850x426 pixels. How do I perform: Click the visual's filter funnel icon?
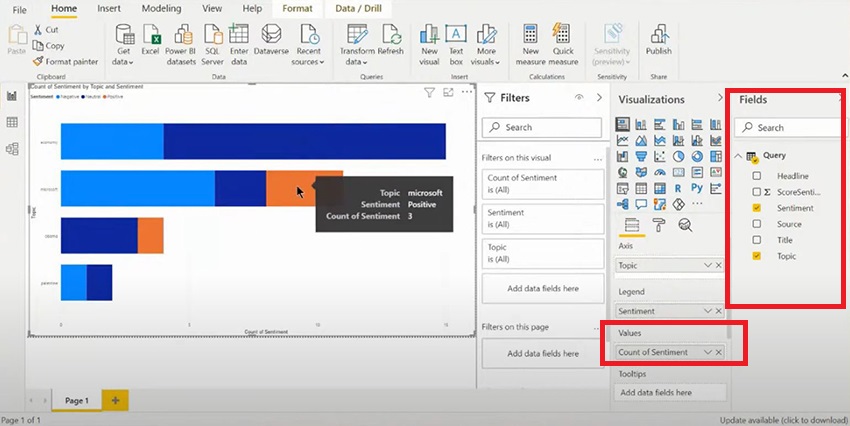429,93
